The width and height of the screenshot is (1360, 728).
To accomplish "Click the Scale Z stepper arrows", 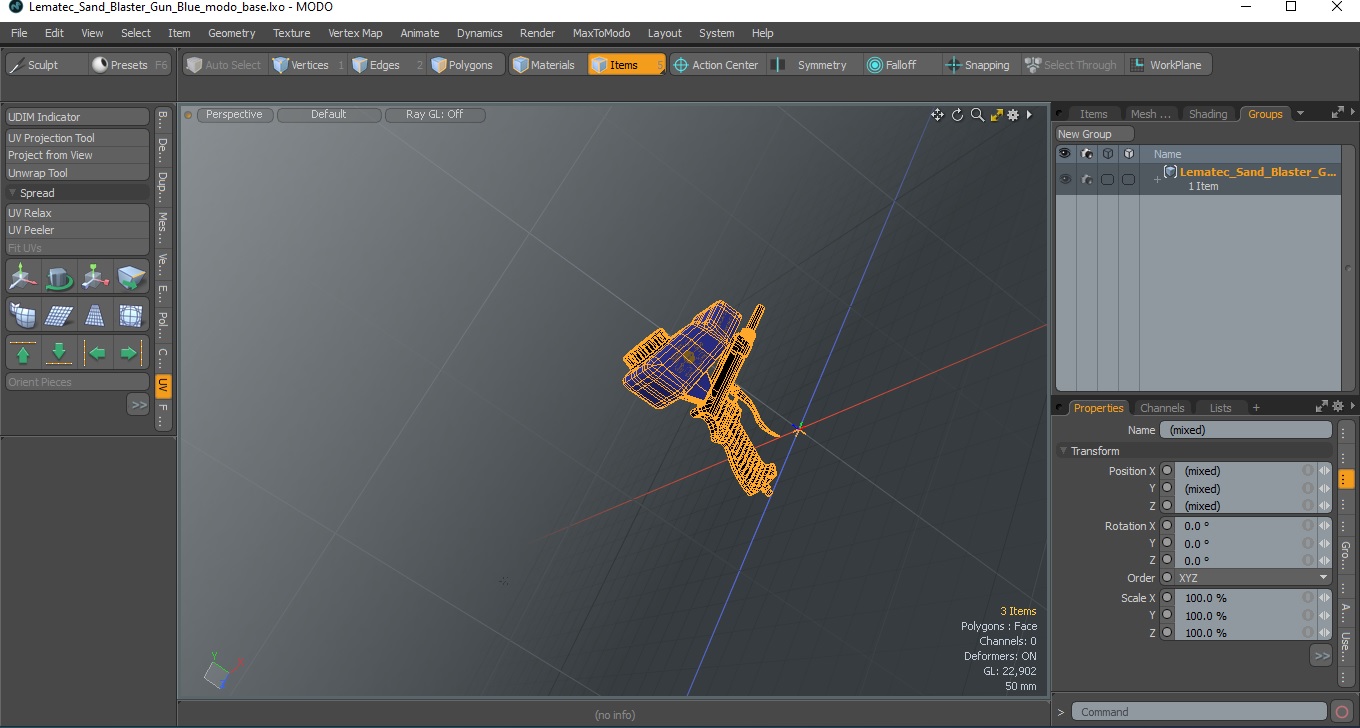I will coord(1325,633).
